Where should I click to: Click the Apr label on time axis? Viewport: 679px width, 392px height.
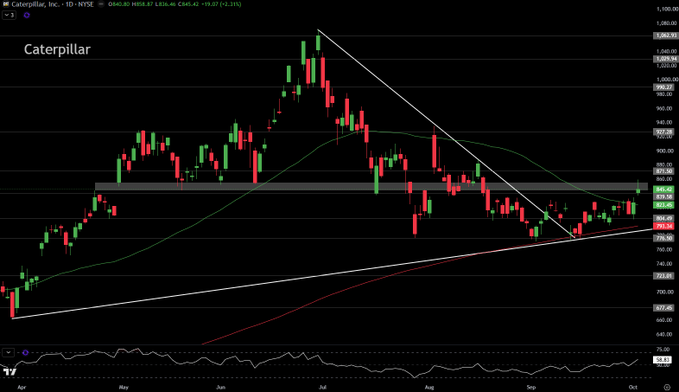click(x=22, y=387)
